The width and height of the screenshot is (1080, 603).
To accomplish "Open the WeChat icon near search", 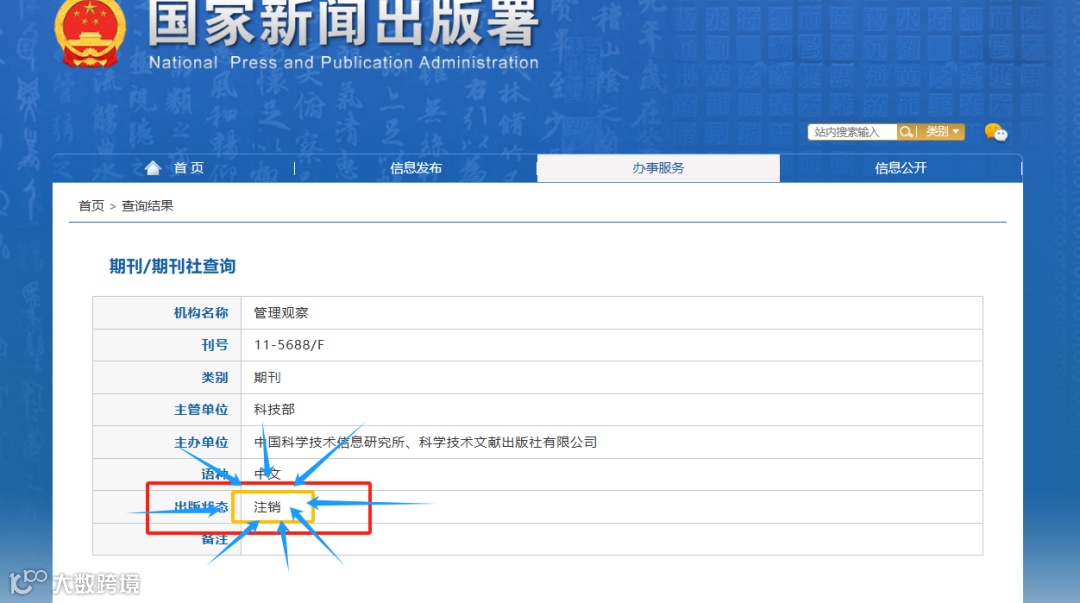I will (x=996, y=132).
